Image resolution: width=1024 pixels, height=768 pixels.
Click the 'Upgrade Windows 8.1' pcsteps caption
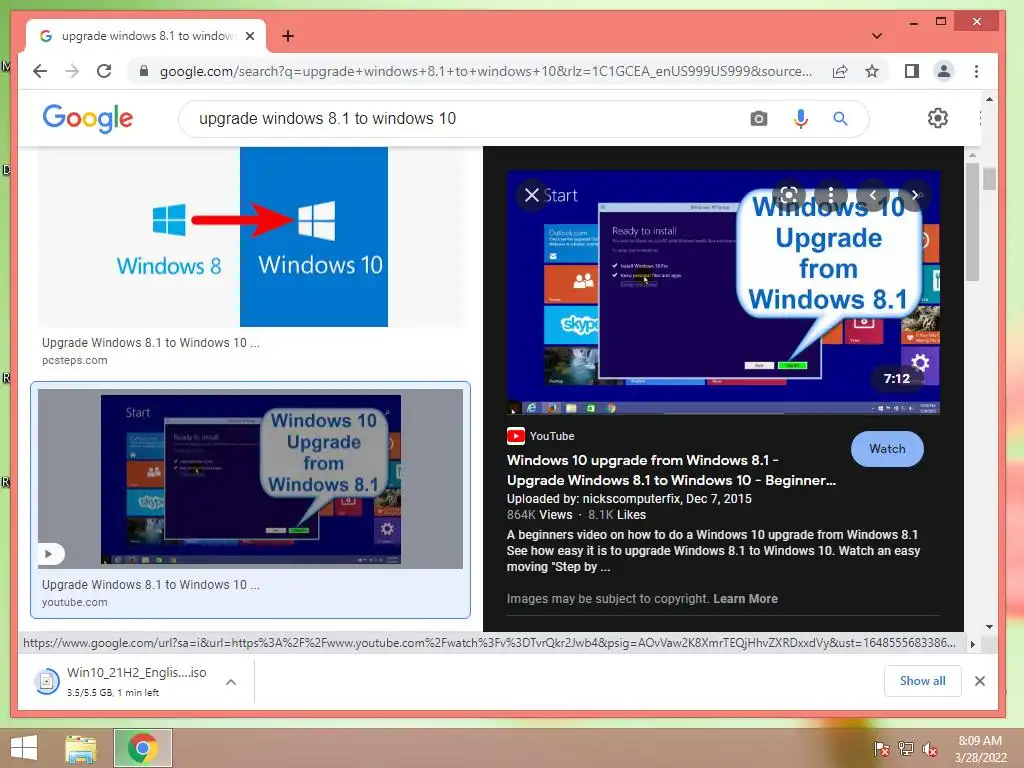click(x=150, y=342)
